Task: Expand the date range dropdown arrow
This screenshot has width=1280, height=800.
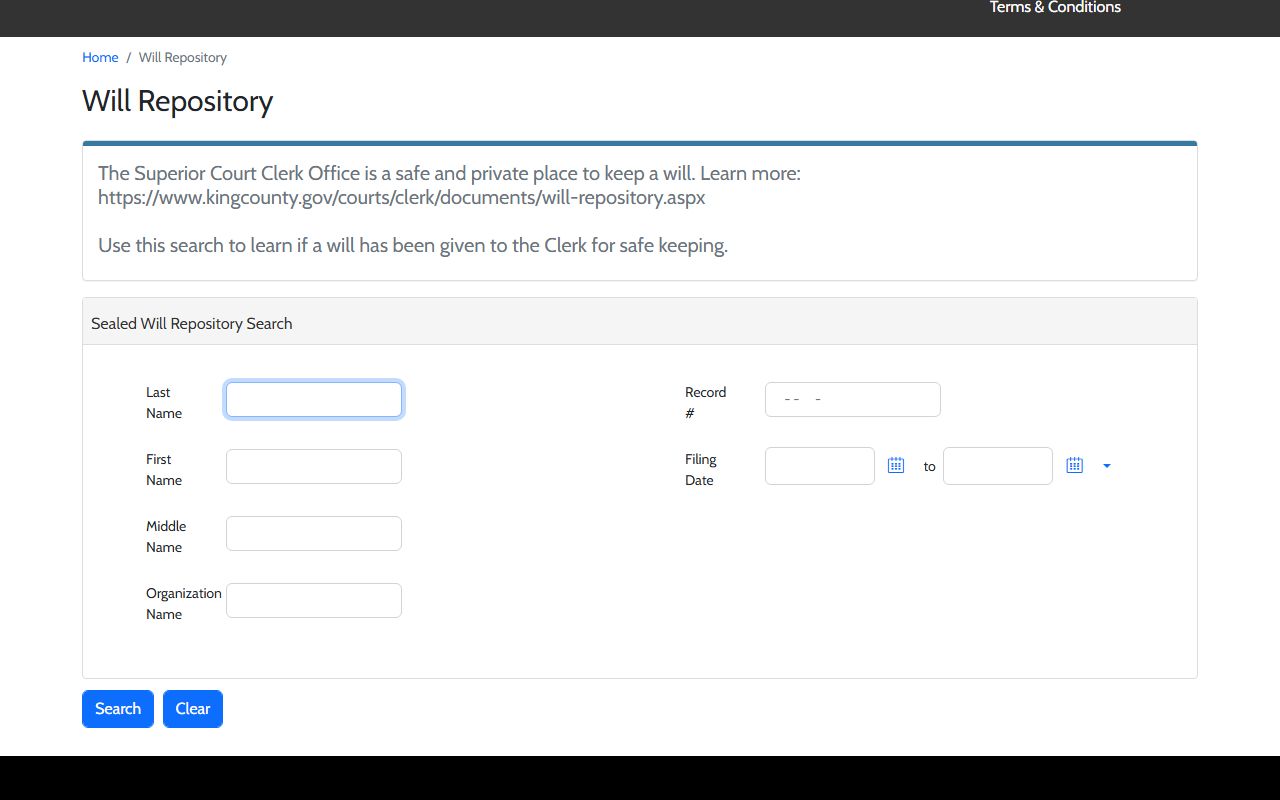Action: (x=1106, y=466)
